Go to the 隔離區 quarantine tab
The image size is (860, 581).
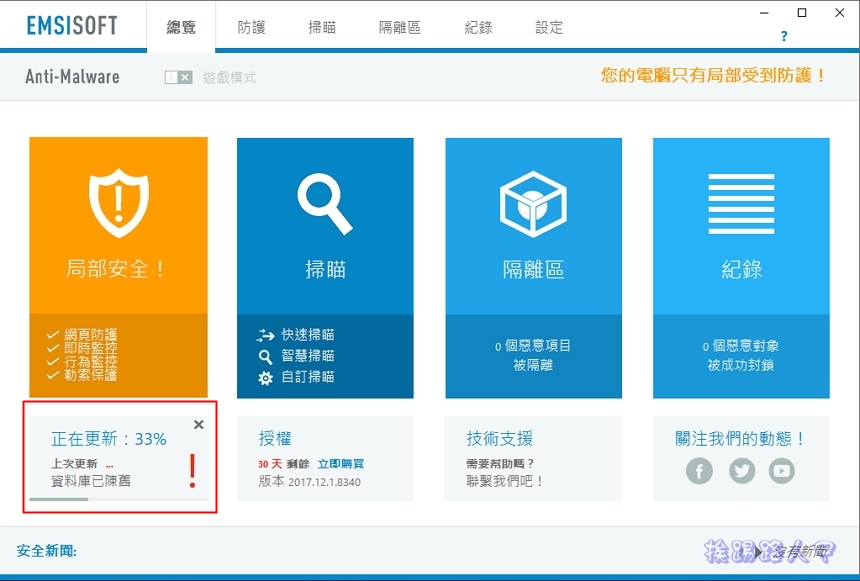click(400, 27)
